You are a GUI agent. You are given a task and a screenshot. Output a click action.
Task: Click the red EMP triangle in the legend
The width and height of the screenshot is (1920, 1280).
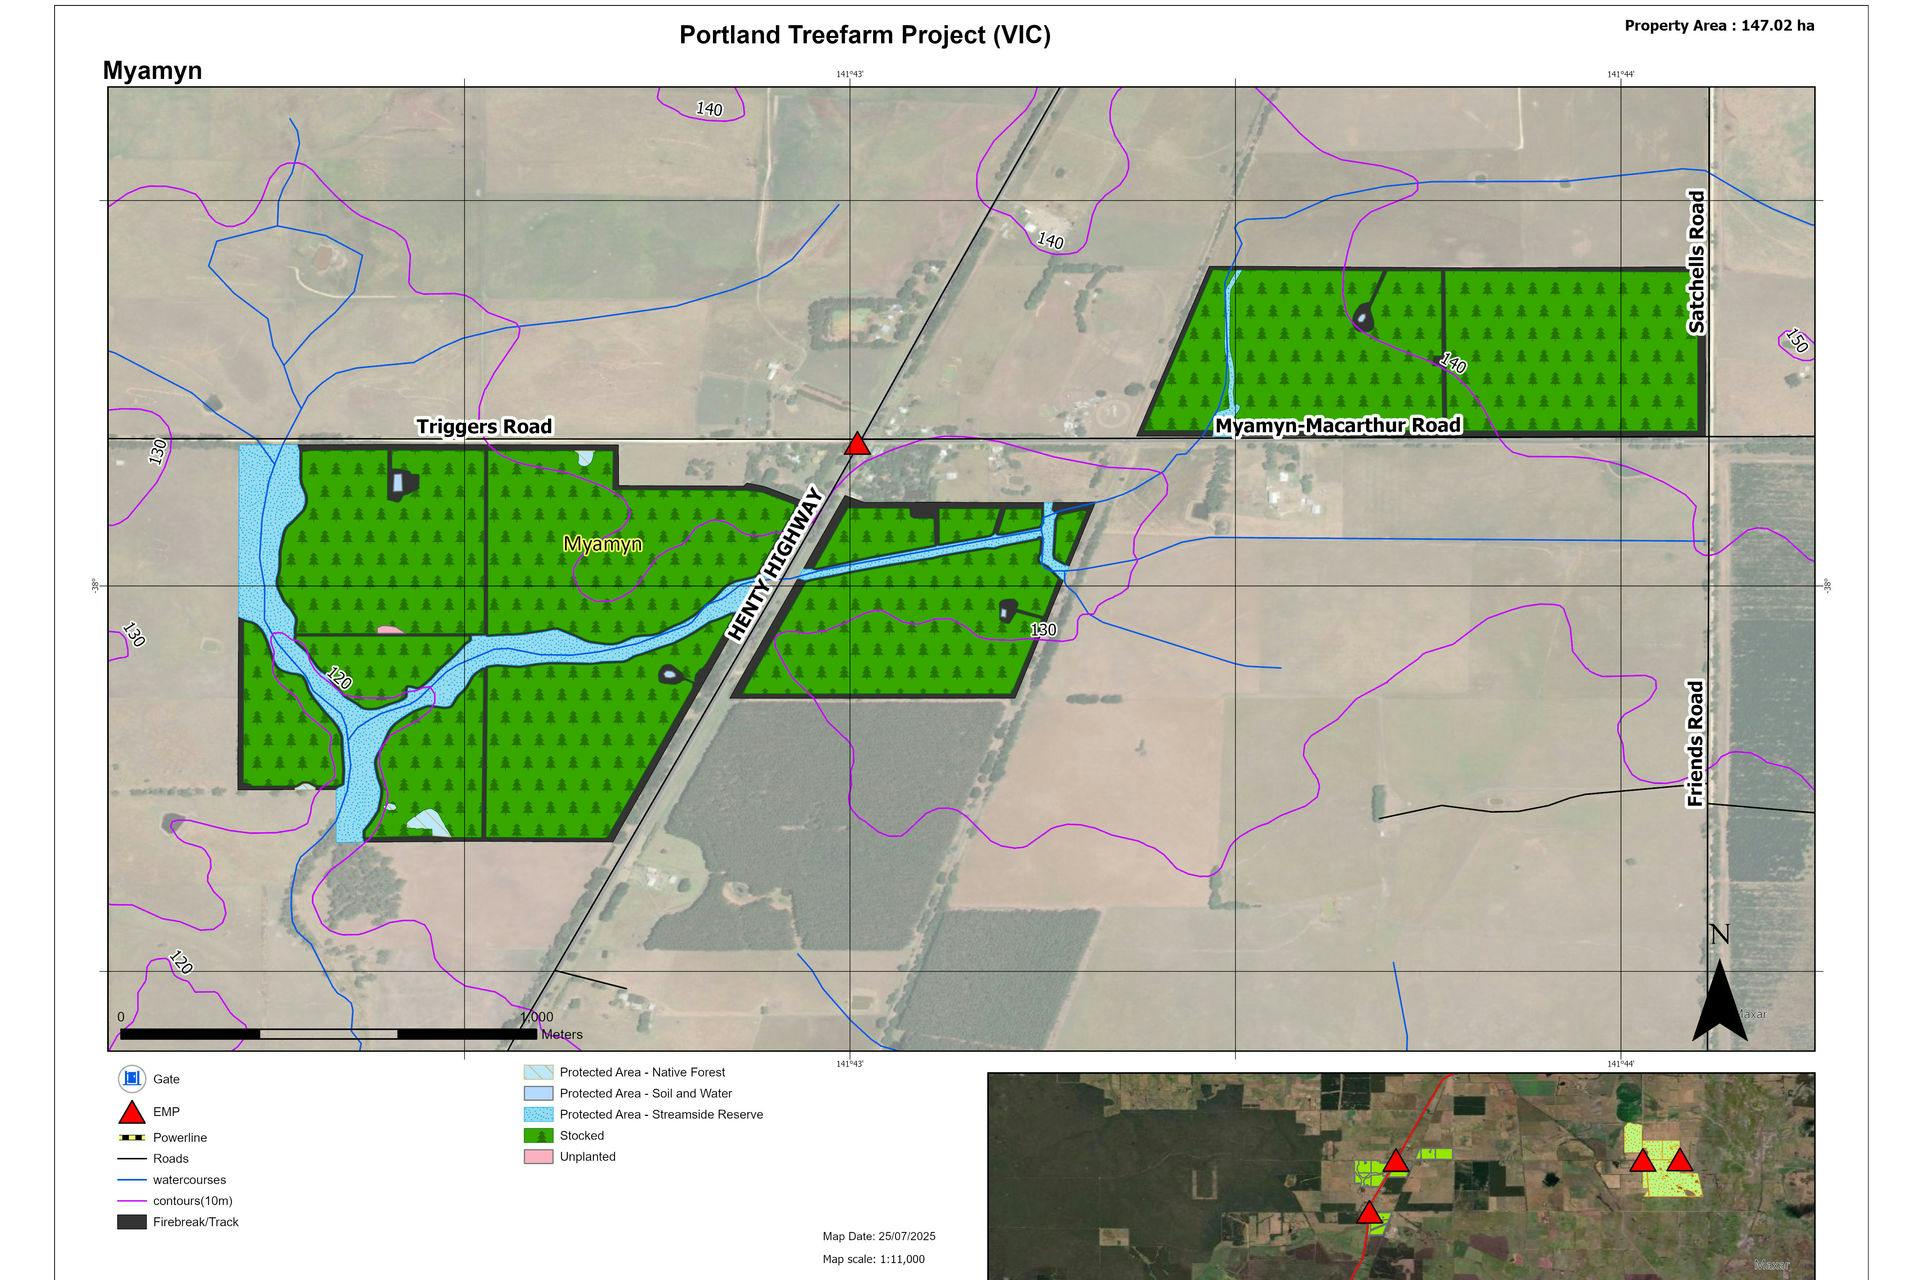[132, 1112]
